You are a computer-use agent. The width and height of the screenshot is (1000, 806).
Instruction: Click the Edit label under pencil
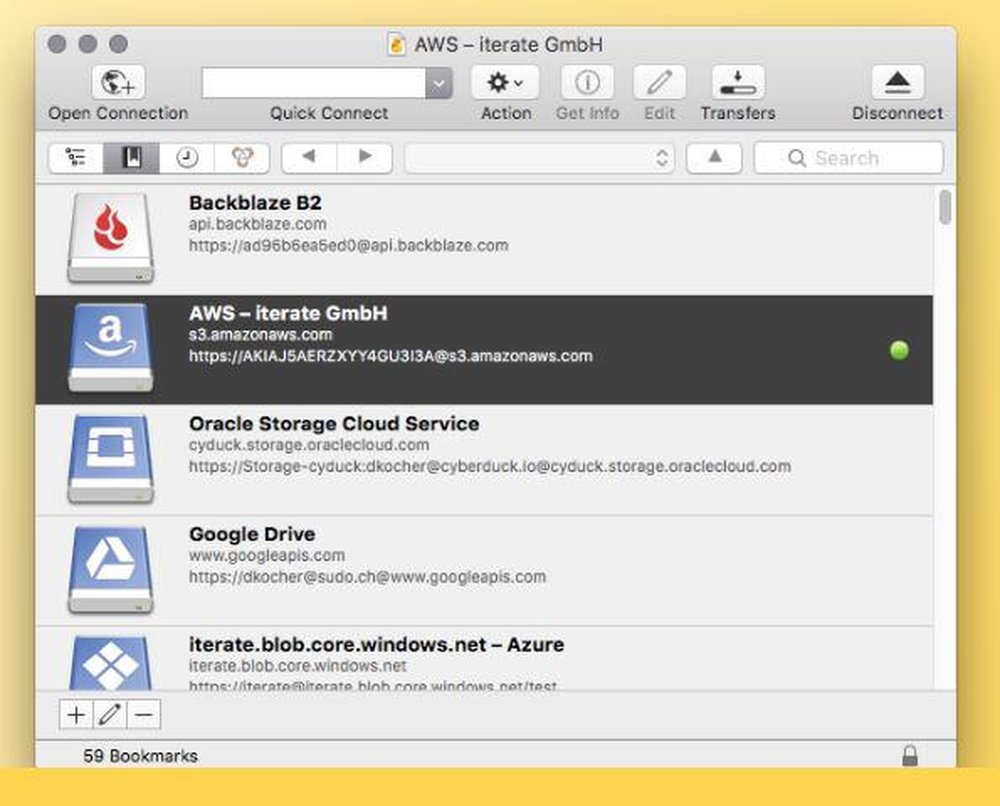(x=659, y=114)
